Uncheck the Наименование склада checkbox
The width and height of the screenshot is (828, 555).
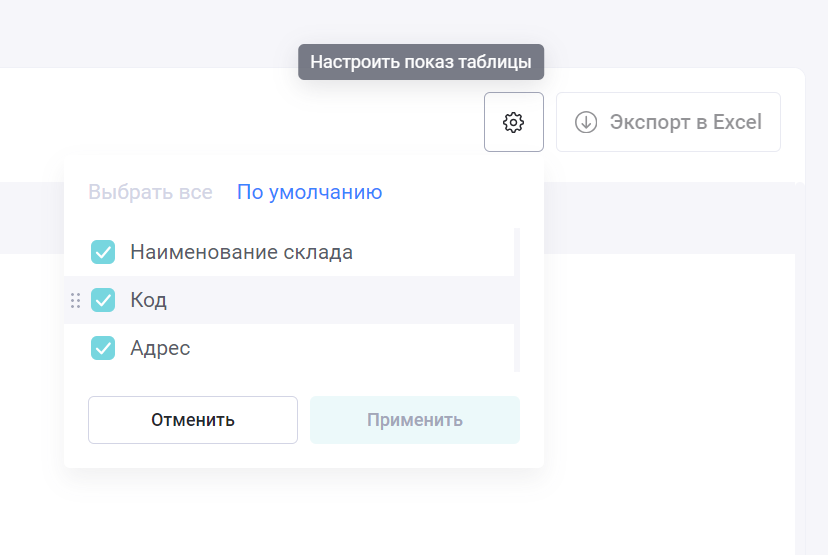tap(103, 252)
